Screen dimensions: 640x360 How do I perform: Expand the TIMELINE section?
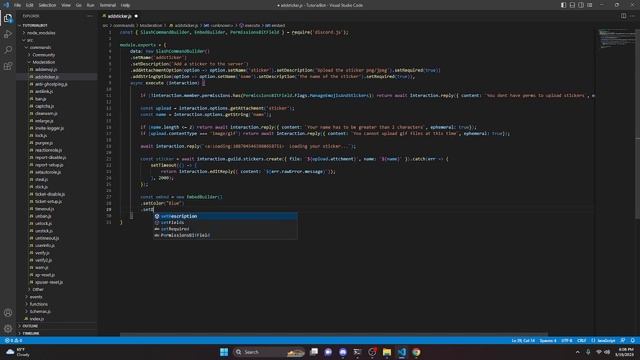(31, 333)
